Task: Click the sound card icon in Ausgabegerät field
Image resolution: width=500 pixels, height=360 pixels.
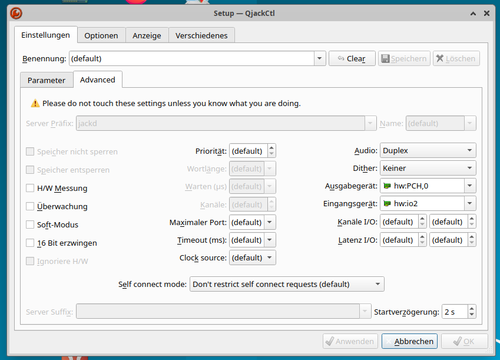Action: click(x=387, y=186)
